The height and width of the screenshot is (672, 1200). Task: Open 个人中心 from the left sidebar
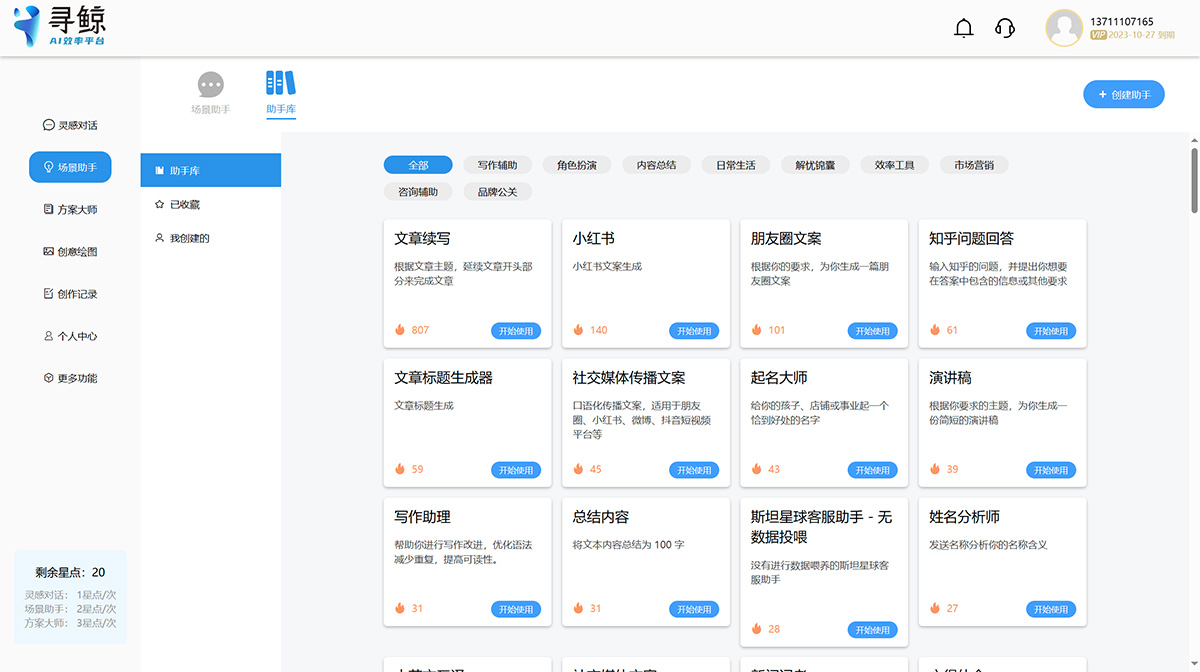[x=70, y=335]
